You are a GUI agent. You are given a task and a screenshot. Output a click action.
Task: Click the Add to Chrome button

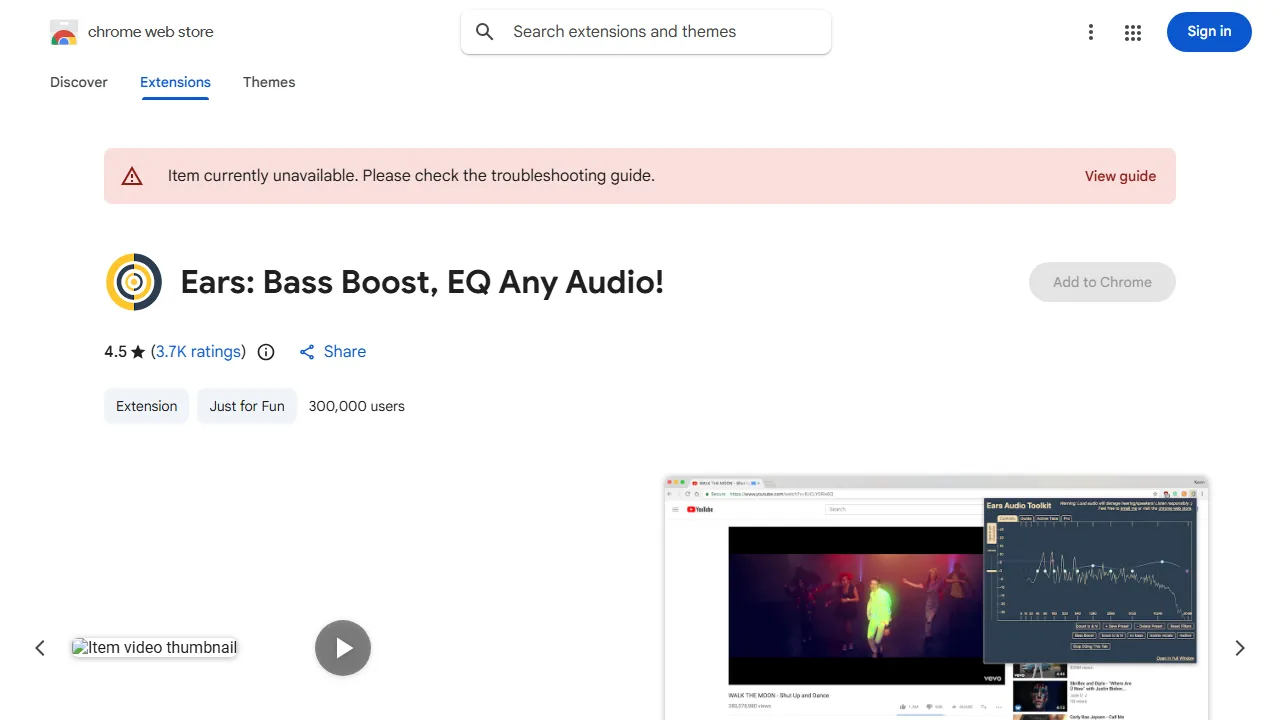(x=1102, y=282)
